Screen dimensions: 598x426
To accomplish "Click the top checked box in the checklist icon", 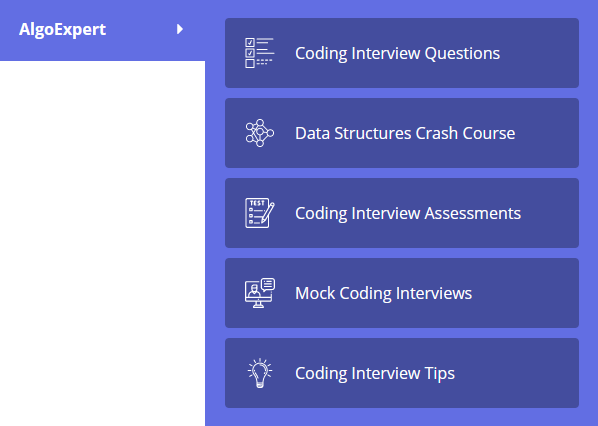I will tap(250, 42).
